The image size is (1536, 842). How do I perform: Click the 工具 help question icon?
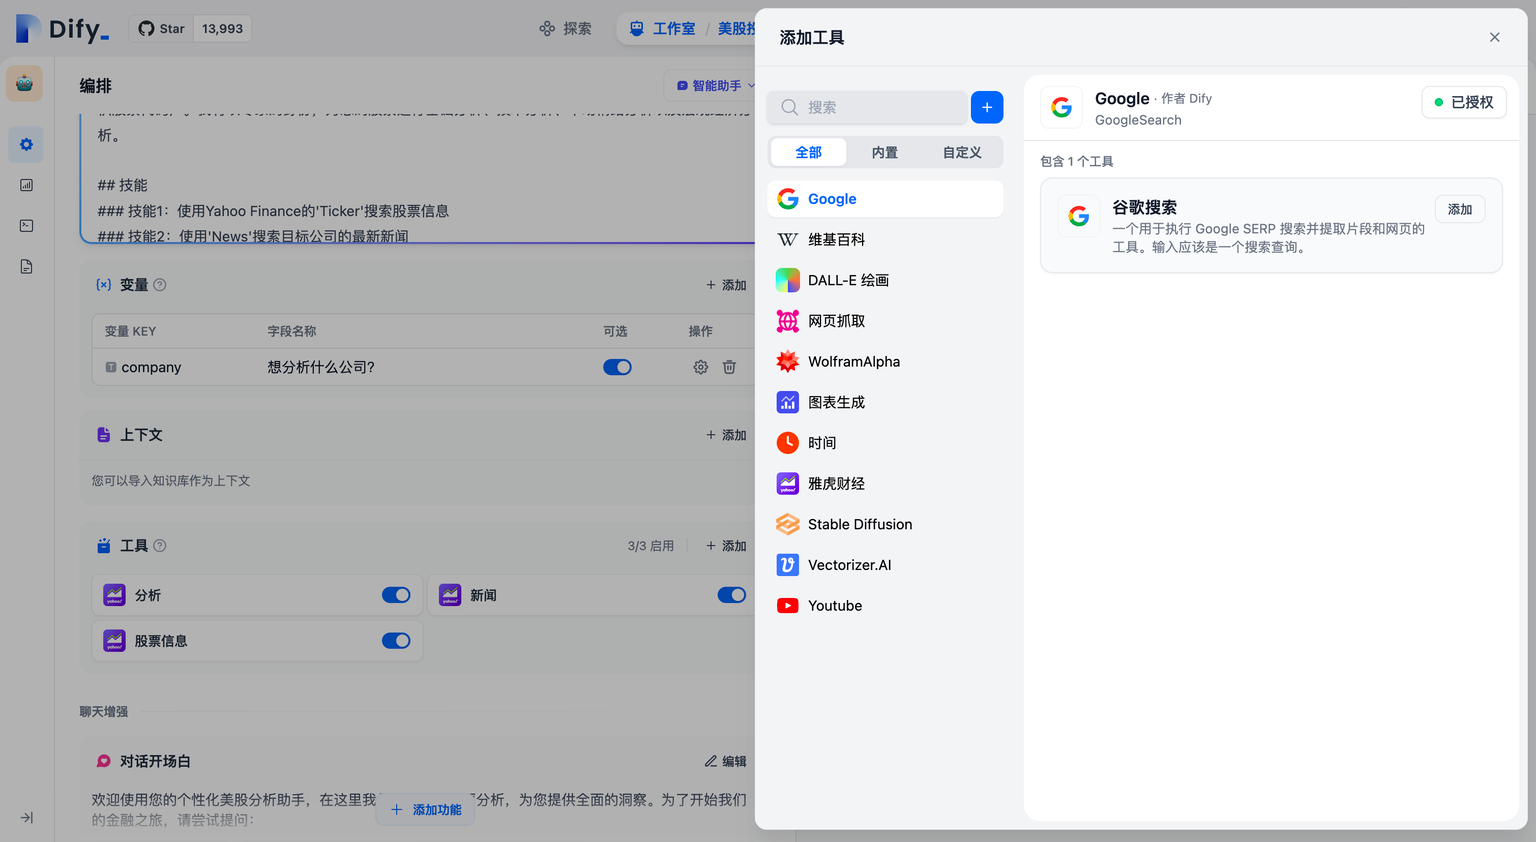tap(160, 546)
